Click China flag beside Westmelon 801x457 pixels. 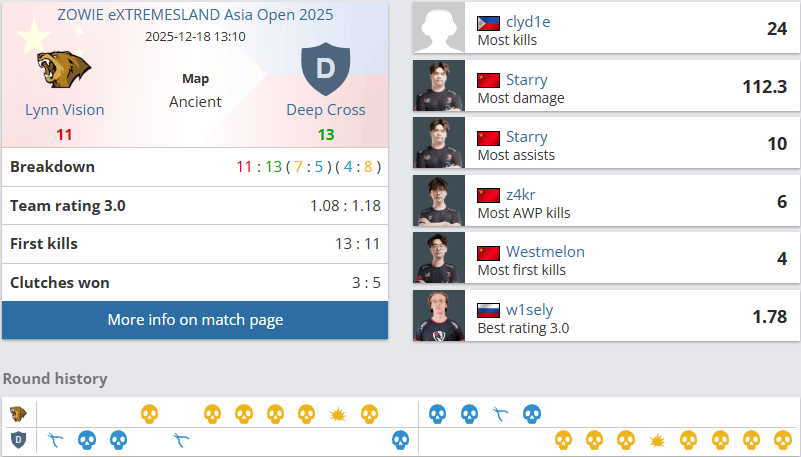point(488,253)
